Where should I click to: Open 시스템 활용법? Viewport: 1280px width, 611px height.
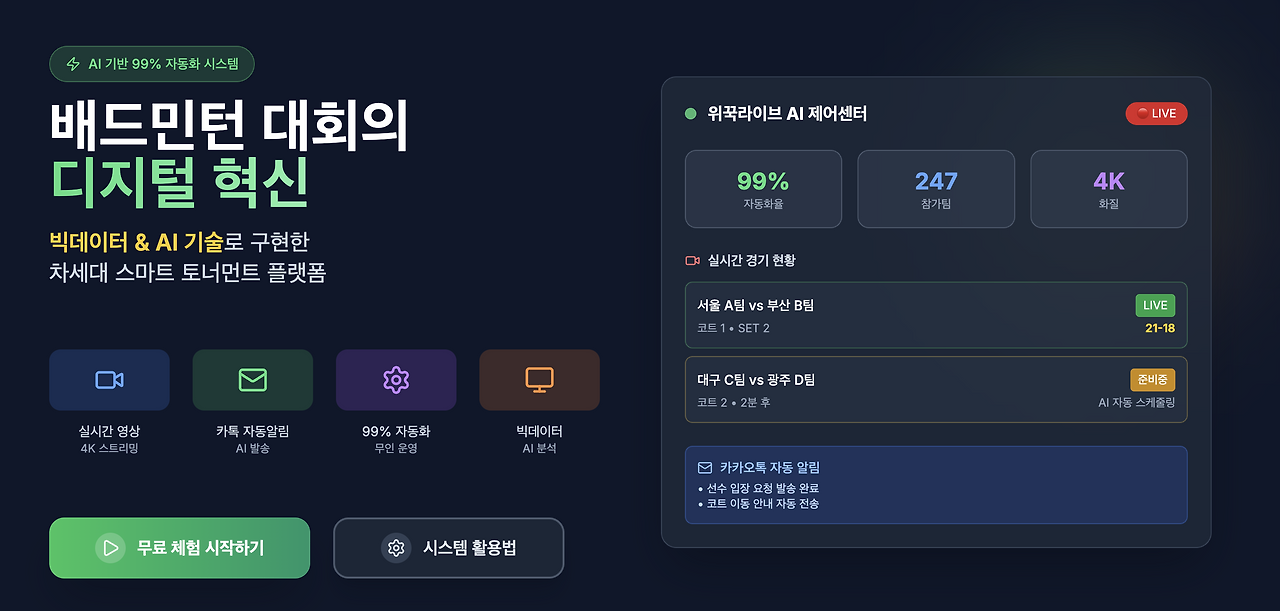448,548
